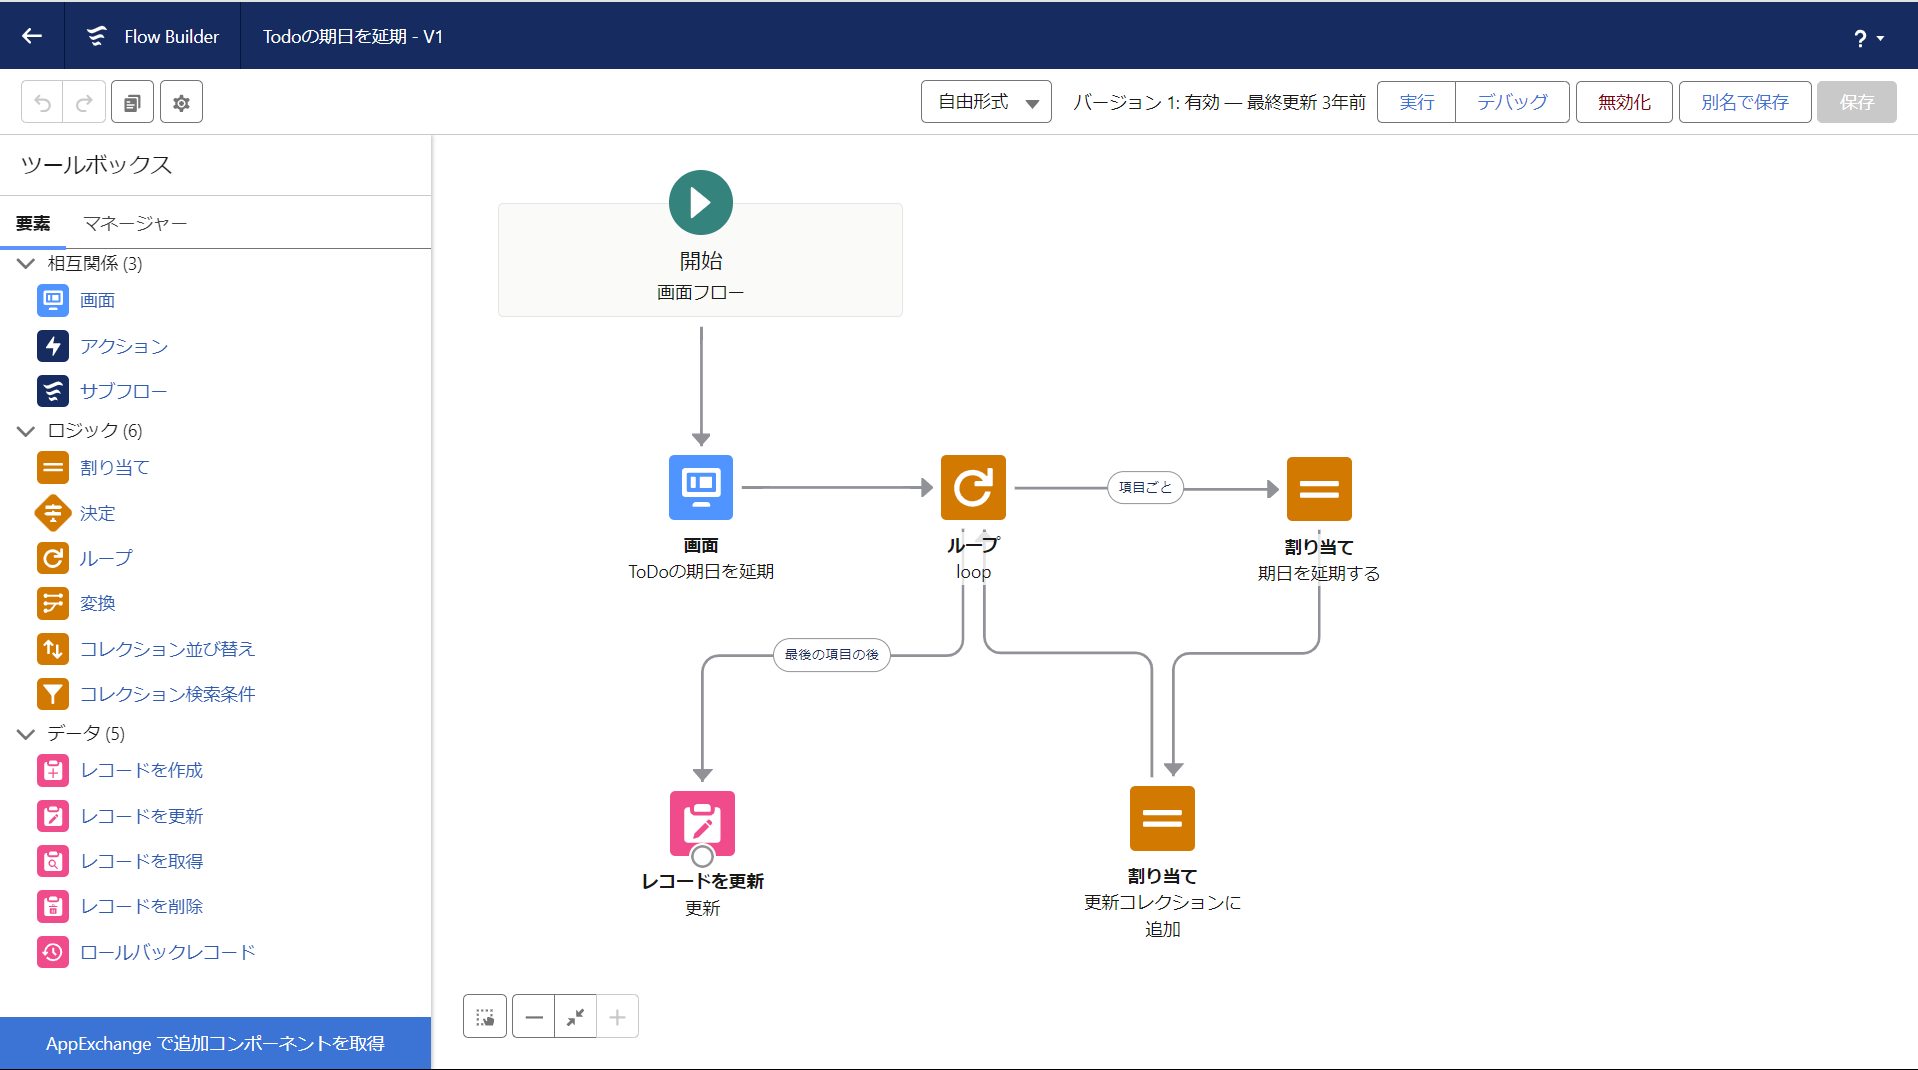Collapse the データ (5) section

26,733
